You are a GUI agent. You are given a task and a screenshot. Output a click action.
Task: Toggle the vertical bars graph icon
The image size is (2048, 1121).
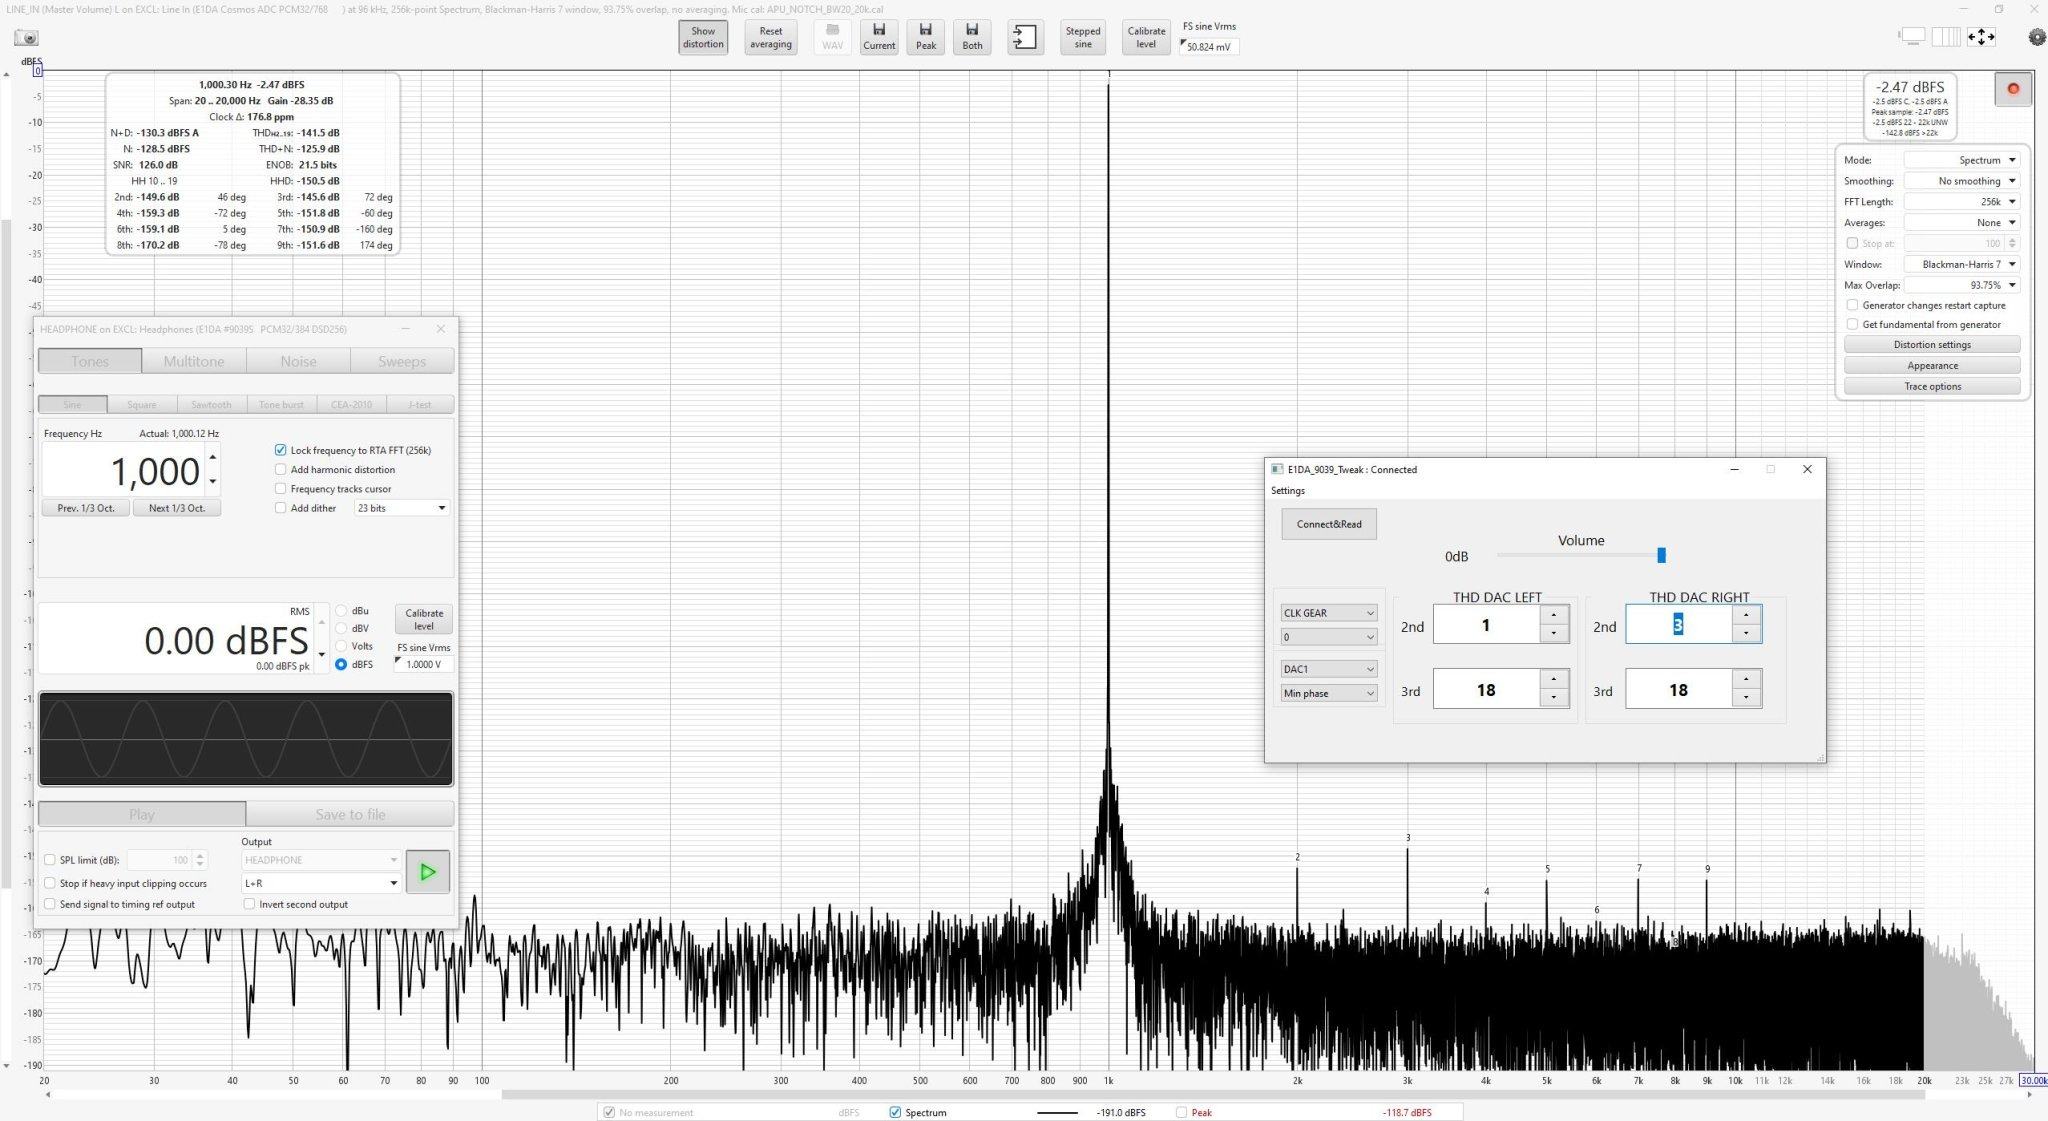pyautogui.click(x=1946, y=37)
